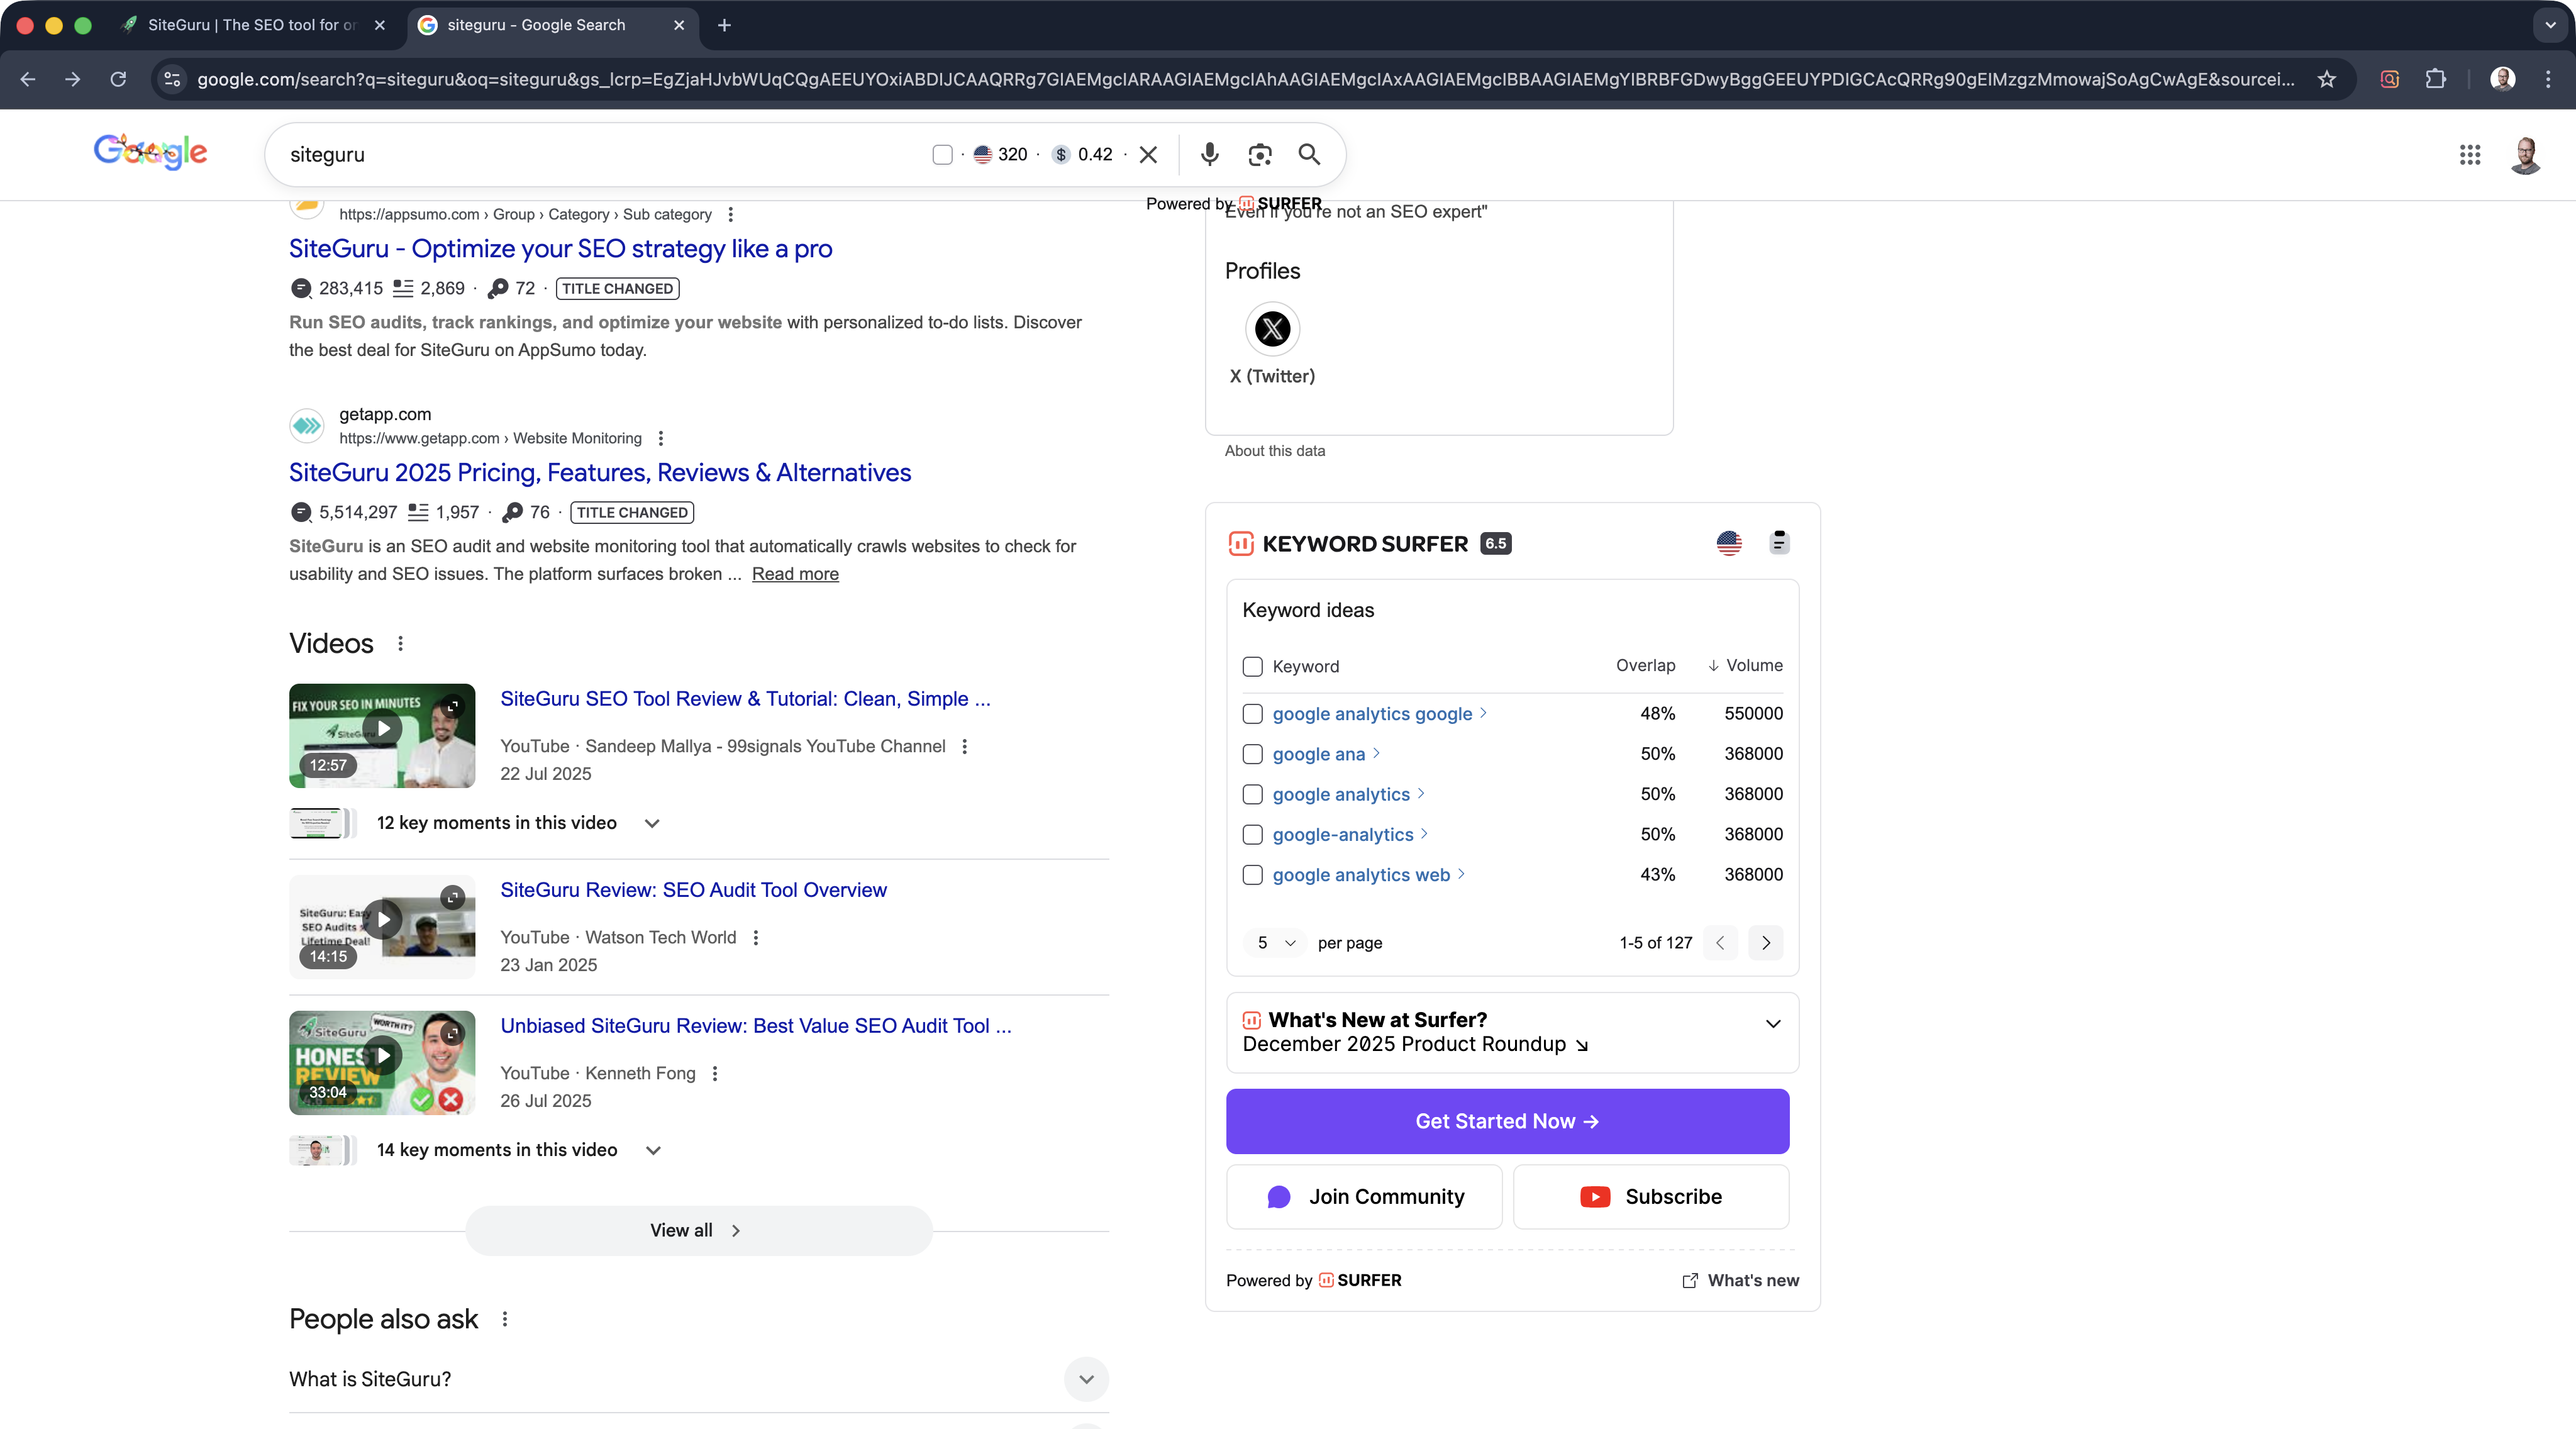Clear the search box with the X icon

tap(1148, 154)
